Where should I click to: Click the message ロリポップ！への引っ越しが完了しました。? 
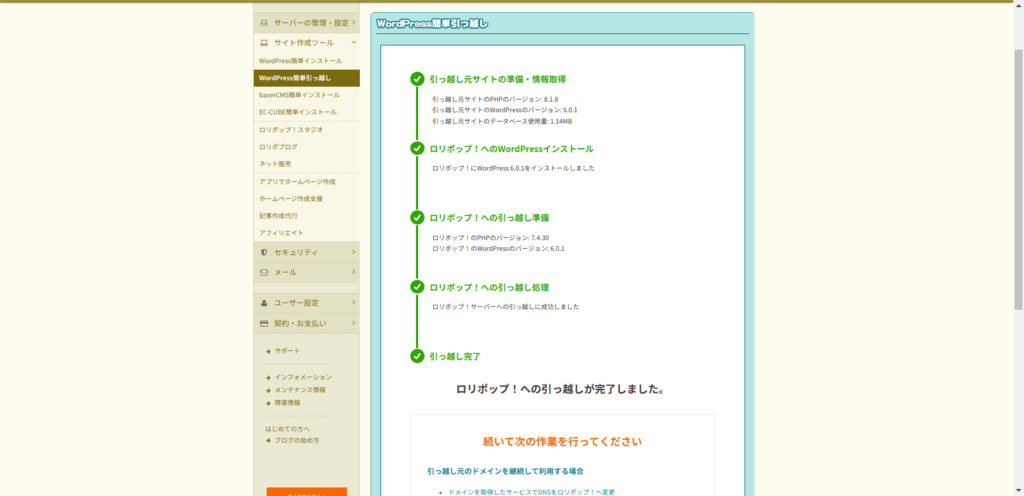tap(561, 390)
